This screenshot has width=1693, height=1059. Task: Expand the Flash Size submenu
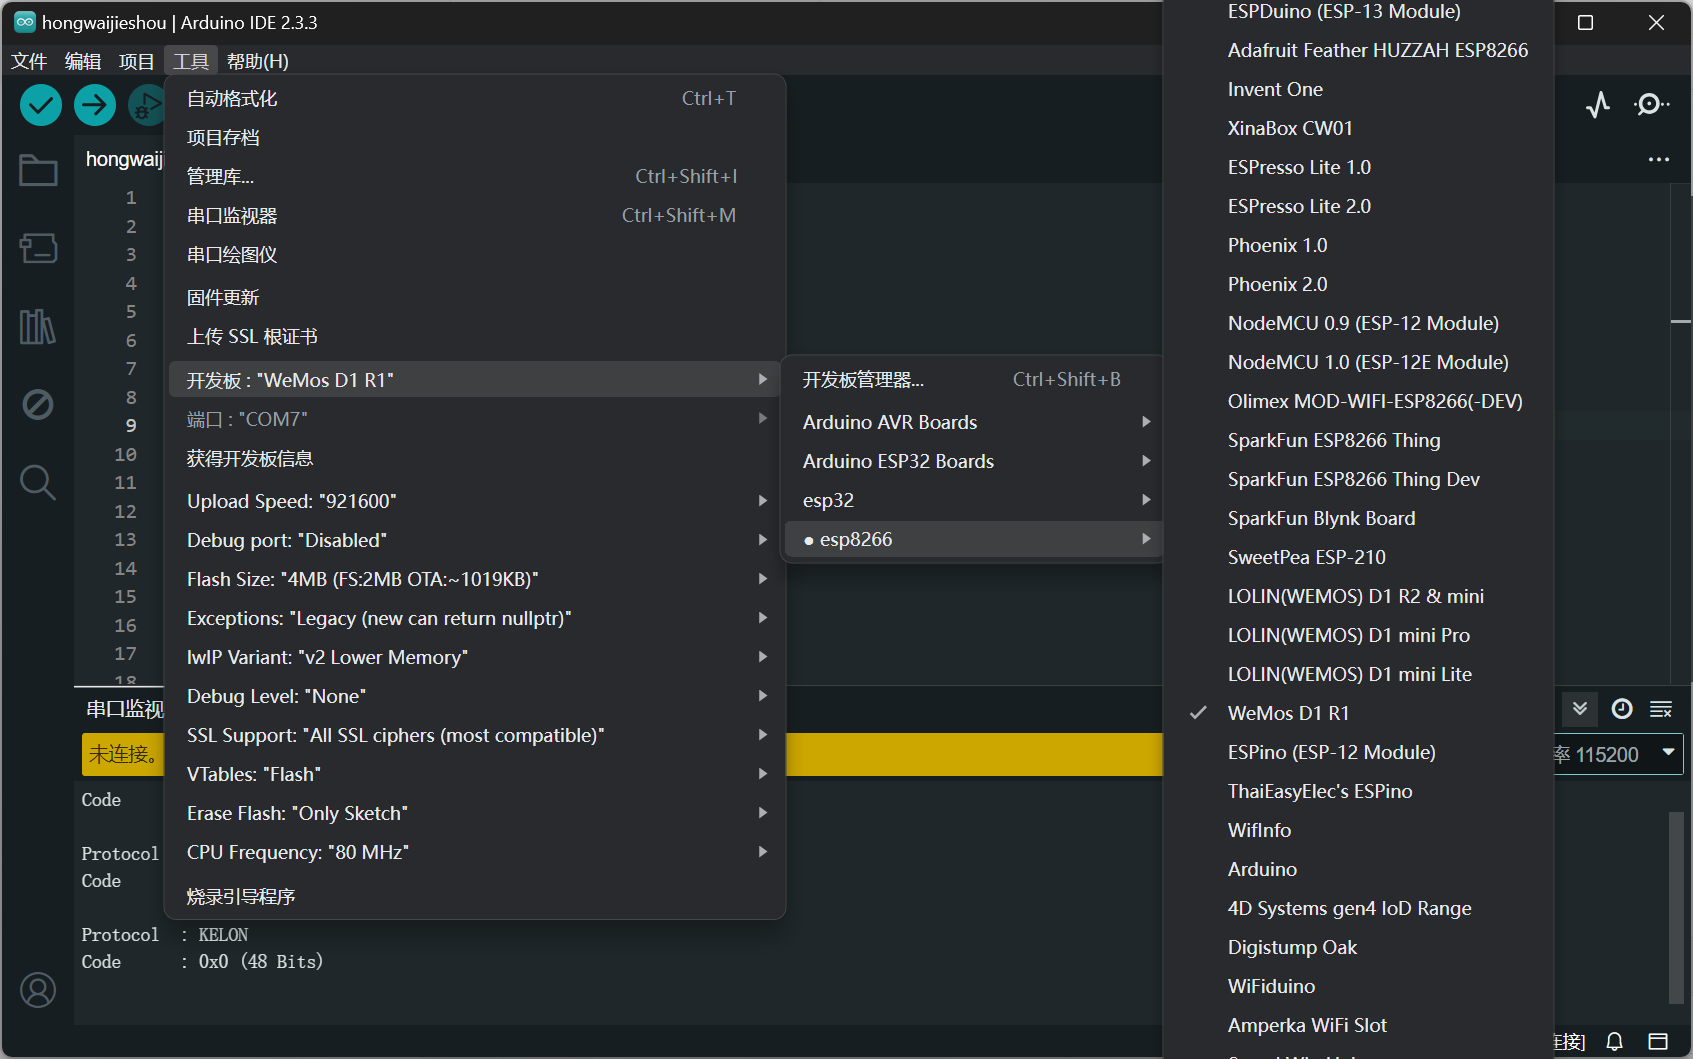[475, 579]
